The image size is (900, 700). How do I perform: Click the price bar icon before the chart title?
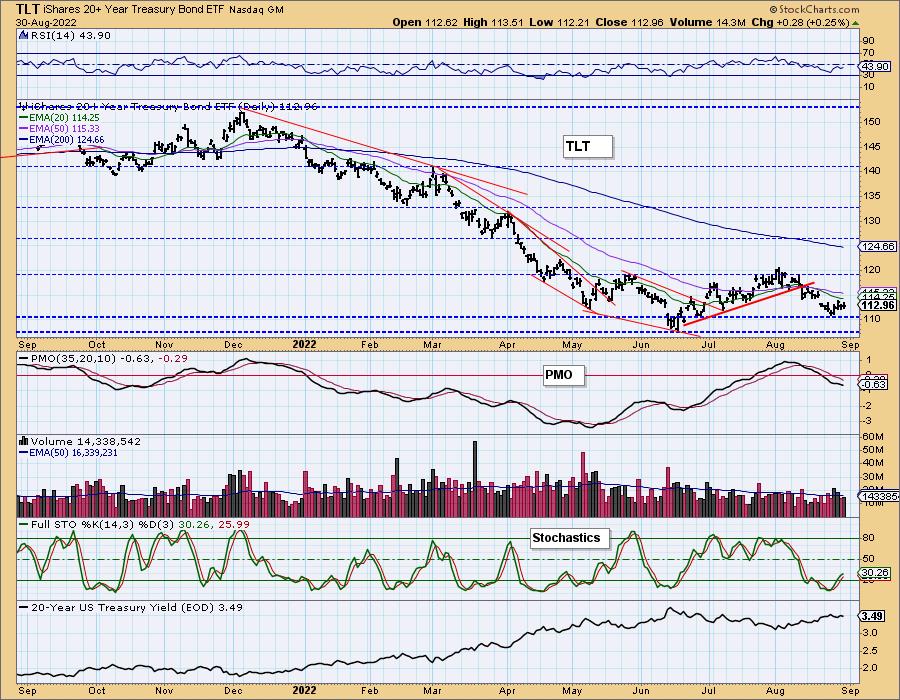coord(24,106)
